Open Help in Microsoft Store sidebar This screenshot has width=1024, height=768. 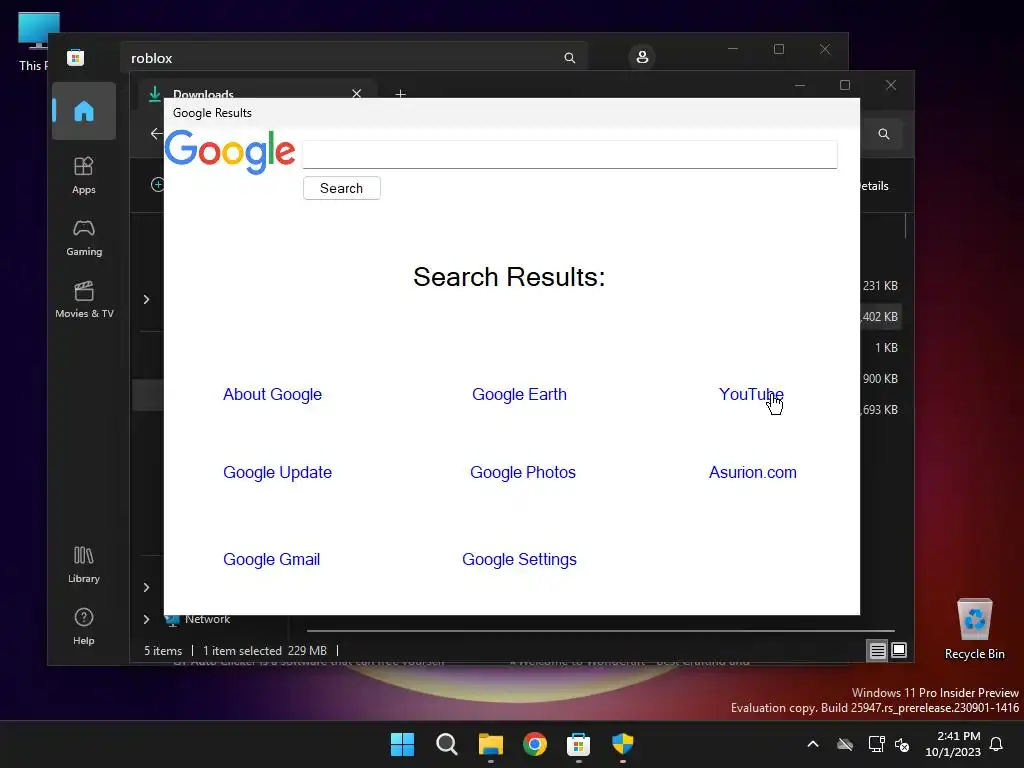click(84, 626)
